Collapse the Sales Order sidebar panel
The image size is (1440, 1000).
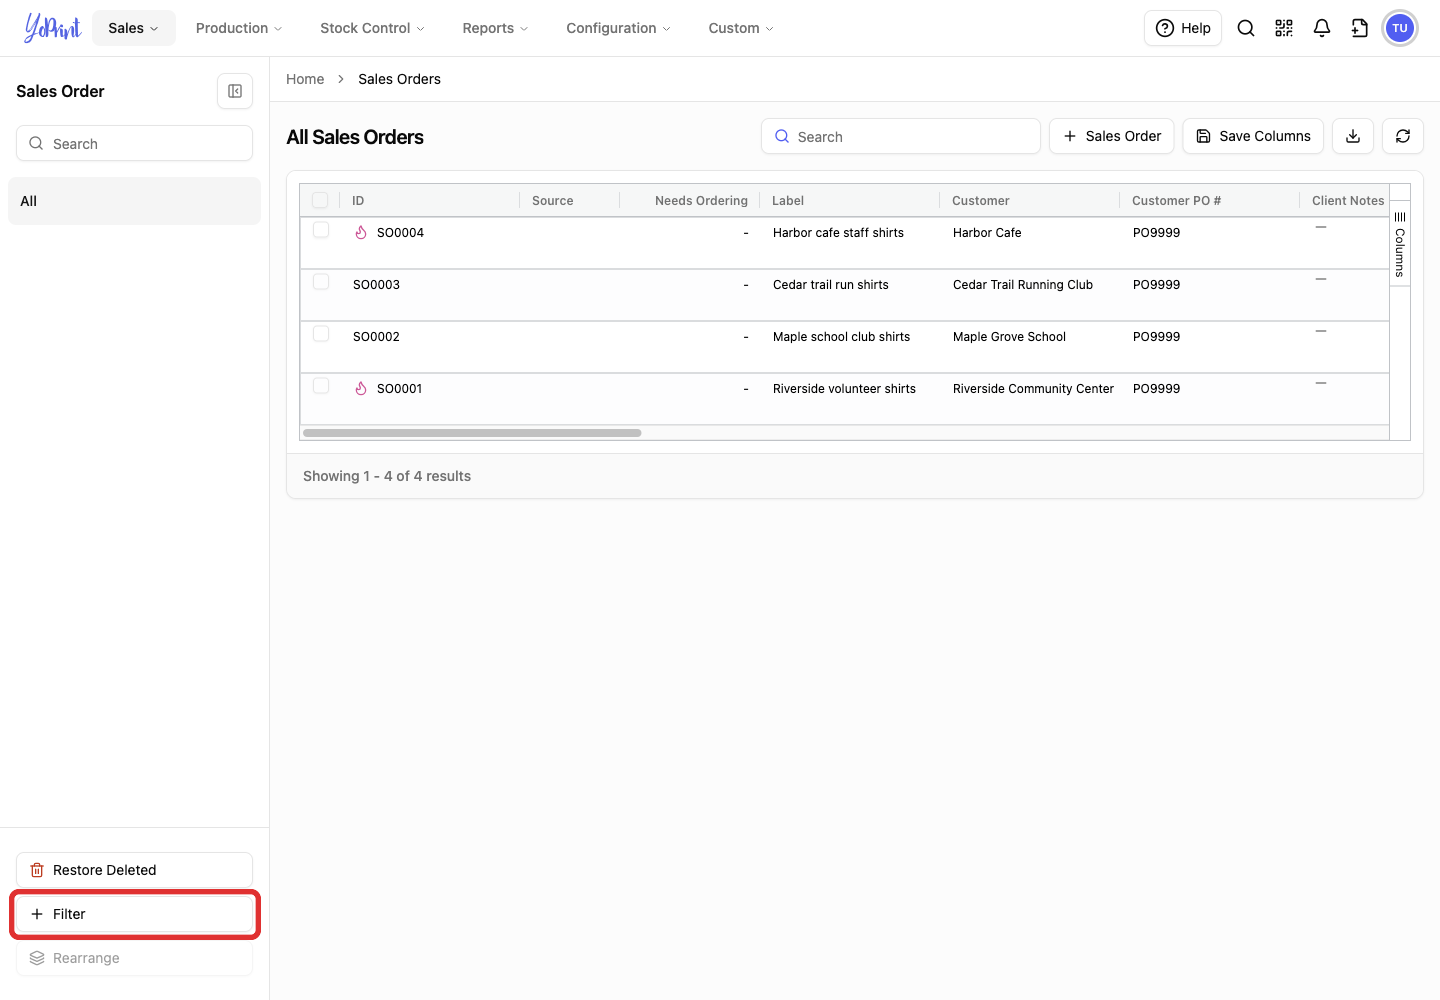pos(235,91)
